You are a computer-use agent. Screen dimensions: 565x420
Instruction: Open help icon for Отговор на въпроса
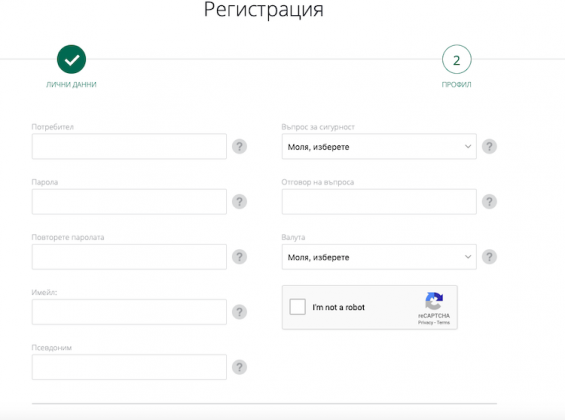point(489,202)
